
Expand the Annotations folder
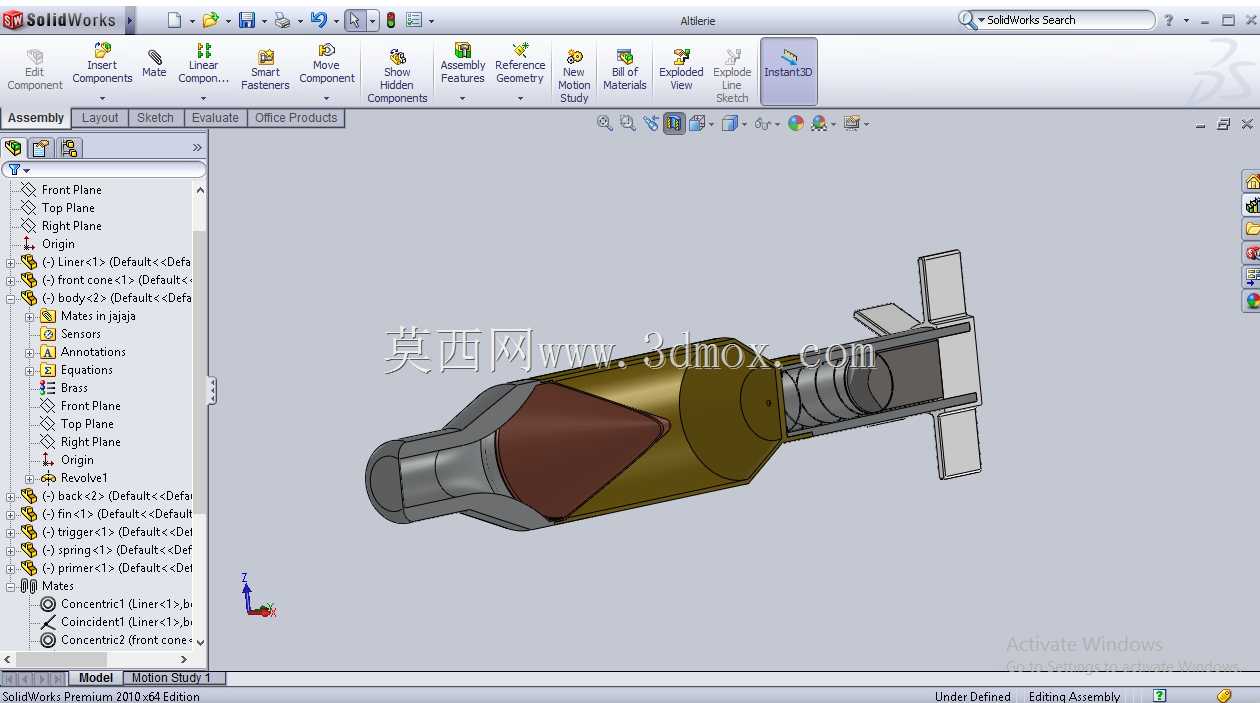pos(30,352)
